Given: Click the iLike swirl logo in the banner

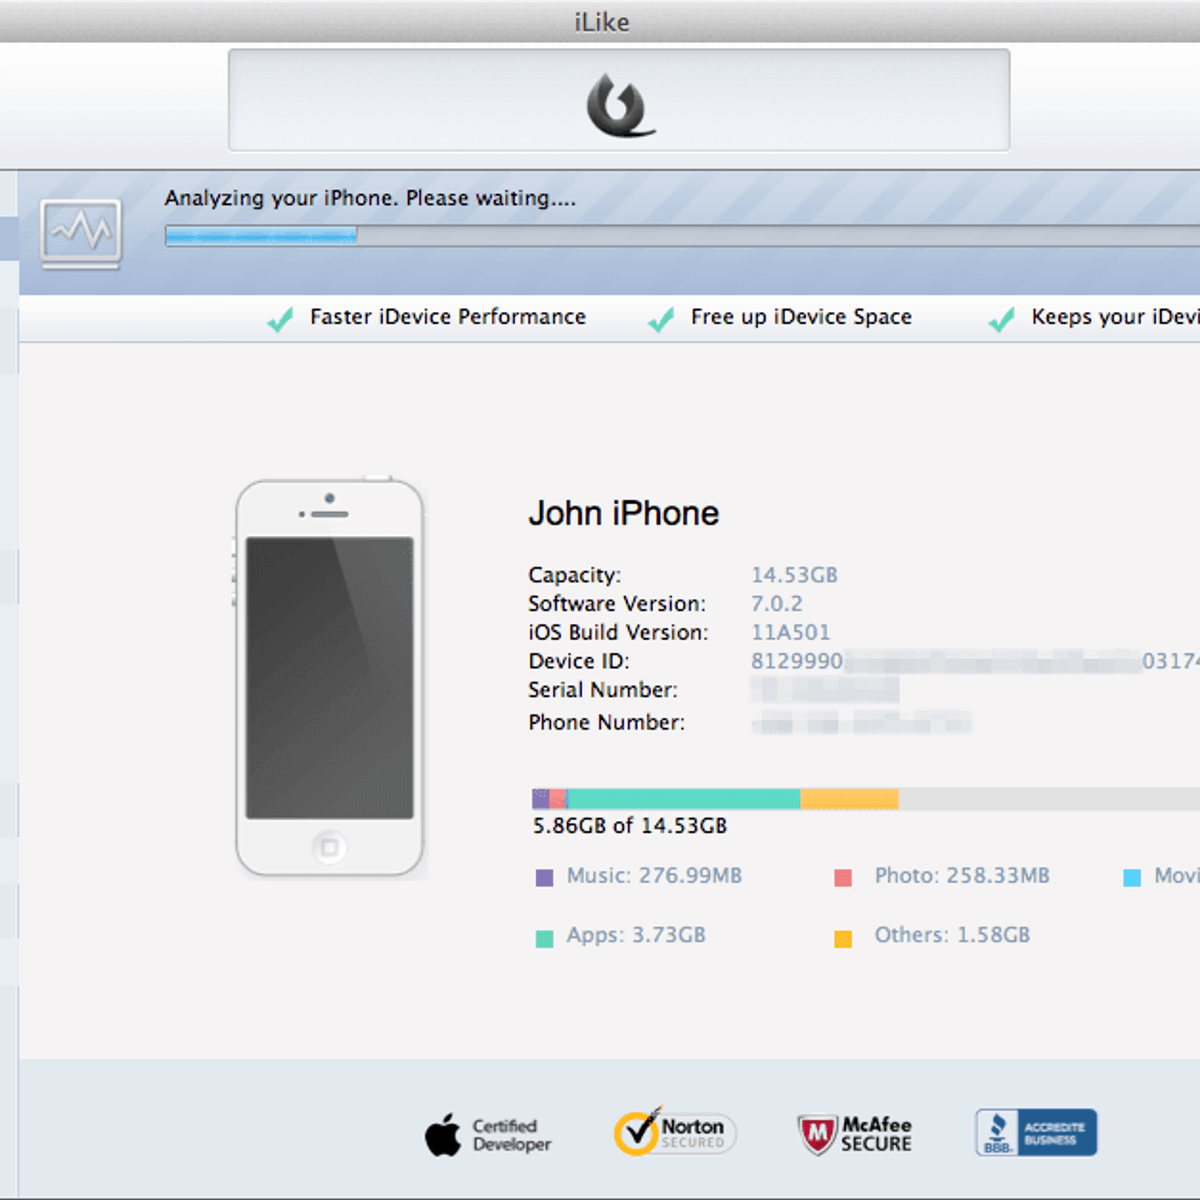Looking at the screenshot, I should coord(620,105).
